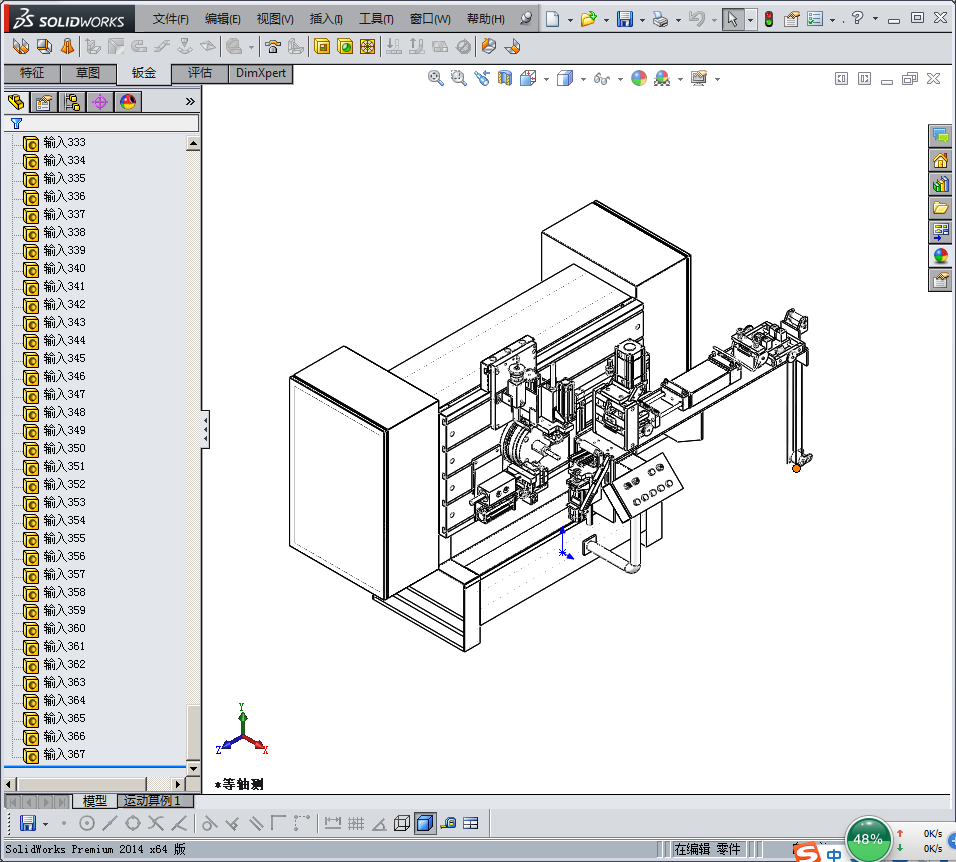Open SolidWorks Resources home icon in task pane
Viewport: 956px width, 862px height.
click(x=940, y=160)
